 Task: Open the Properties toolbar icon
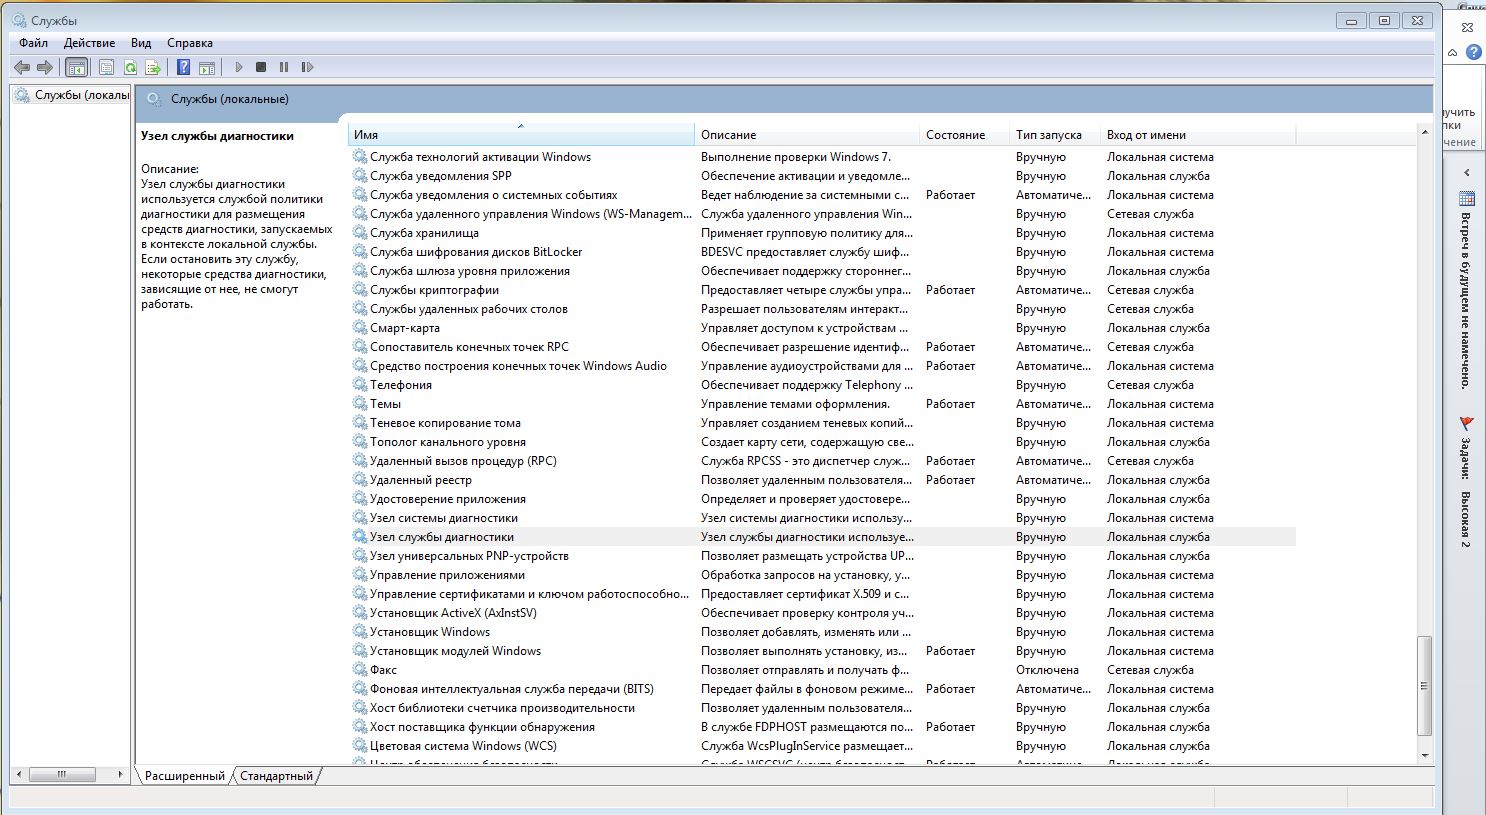[106, 67]
